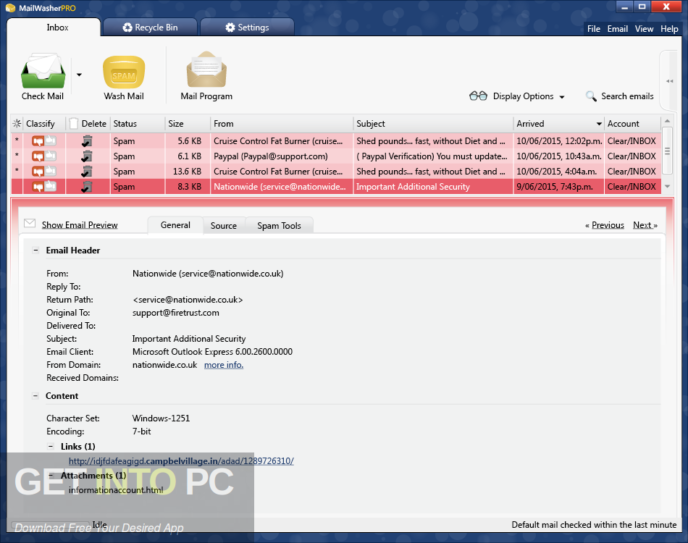This screenshot has width=688, height=543.
Task: Select the General tab
Action: 175,225
